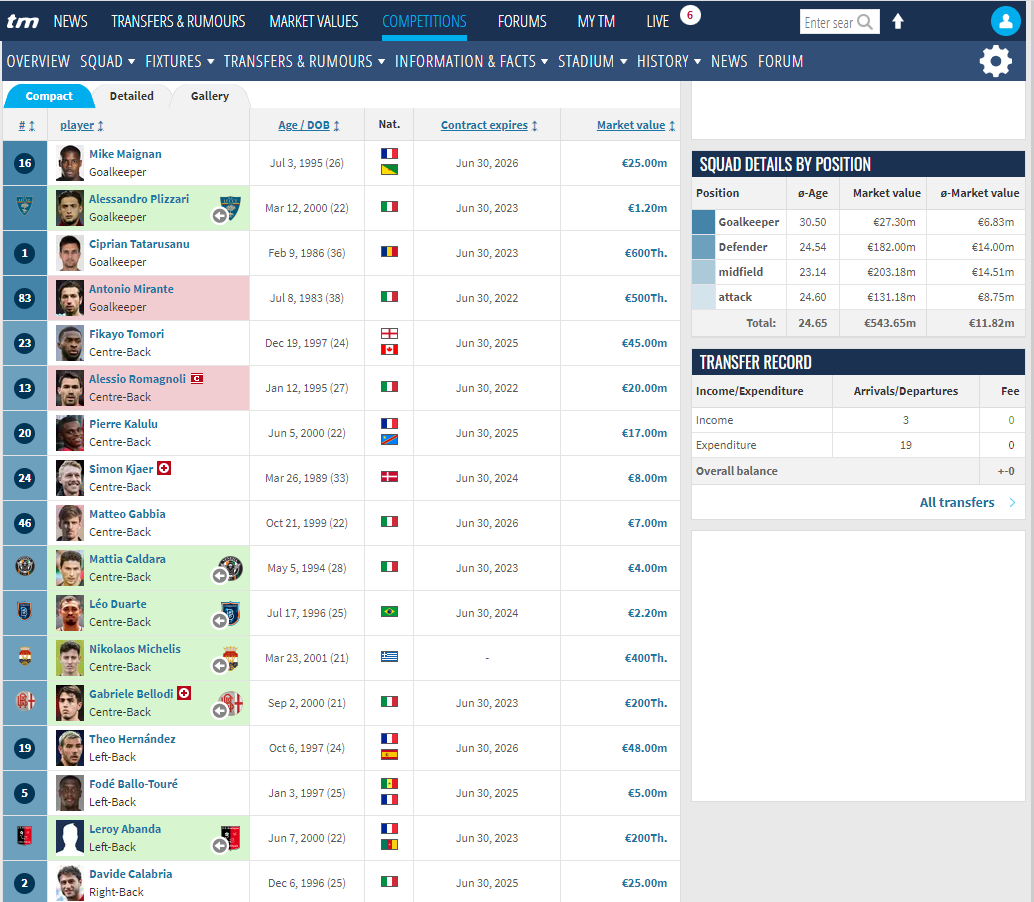Open the live notifications badge showing 6
Viewport: 1034px width, 902px height.
pyautogui.click(x=690, y=15)
